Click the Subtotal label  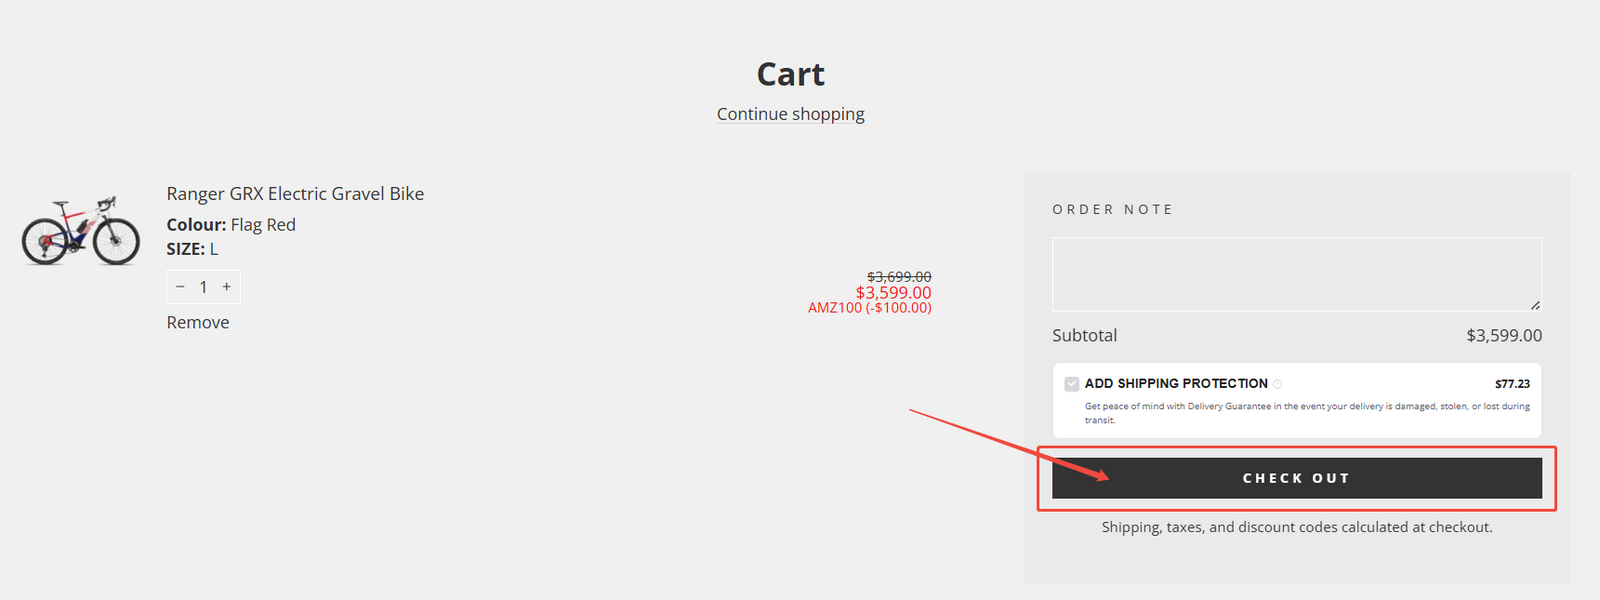point(1085,336)
